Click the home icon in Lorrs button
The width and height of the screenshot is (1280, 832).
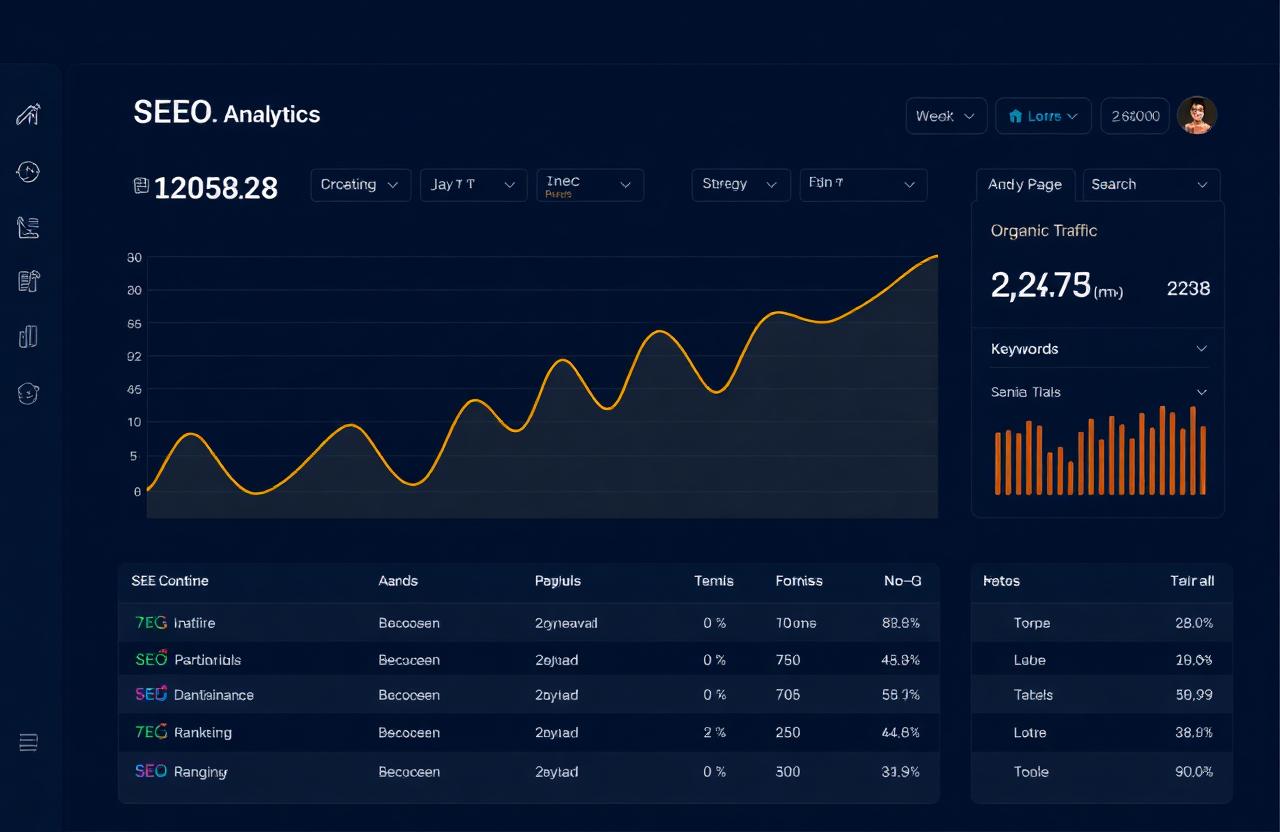[x=1016, y=116]
